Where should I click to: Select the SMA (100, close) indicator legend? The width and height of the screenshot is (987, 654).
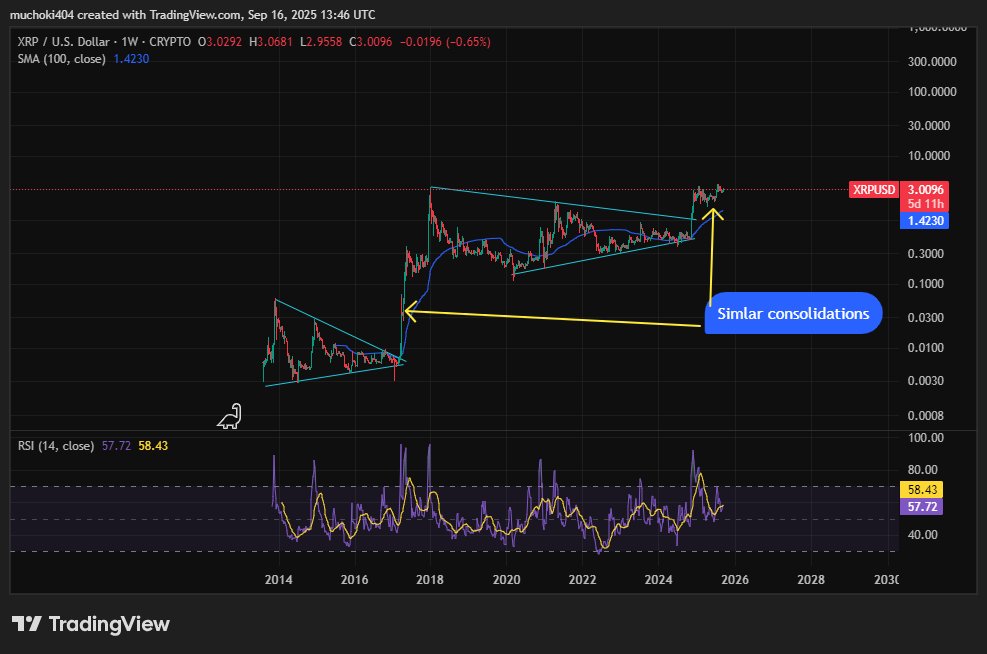(x=62, y=59)
